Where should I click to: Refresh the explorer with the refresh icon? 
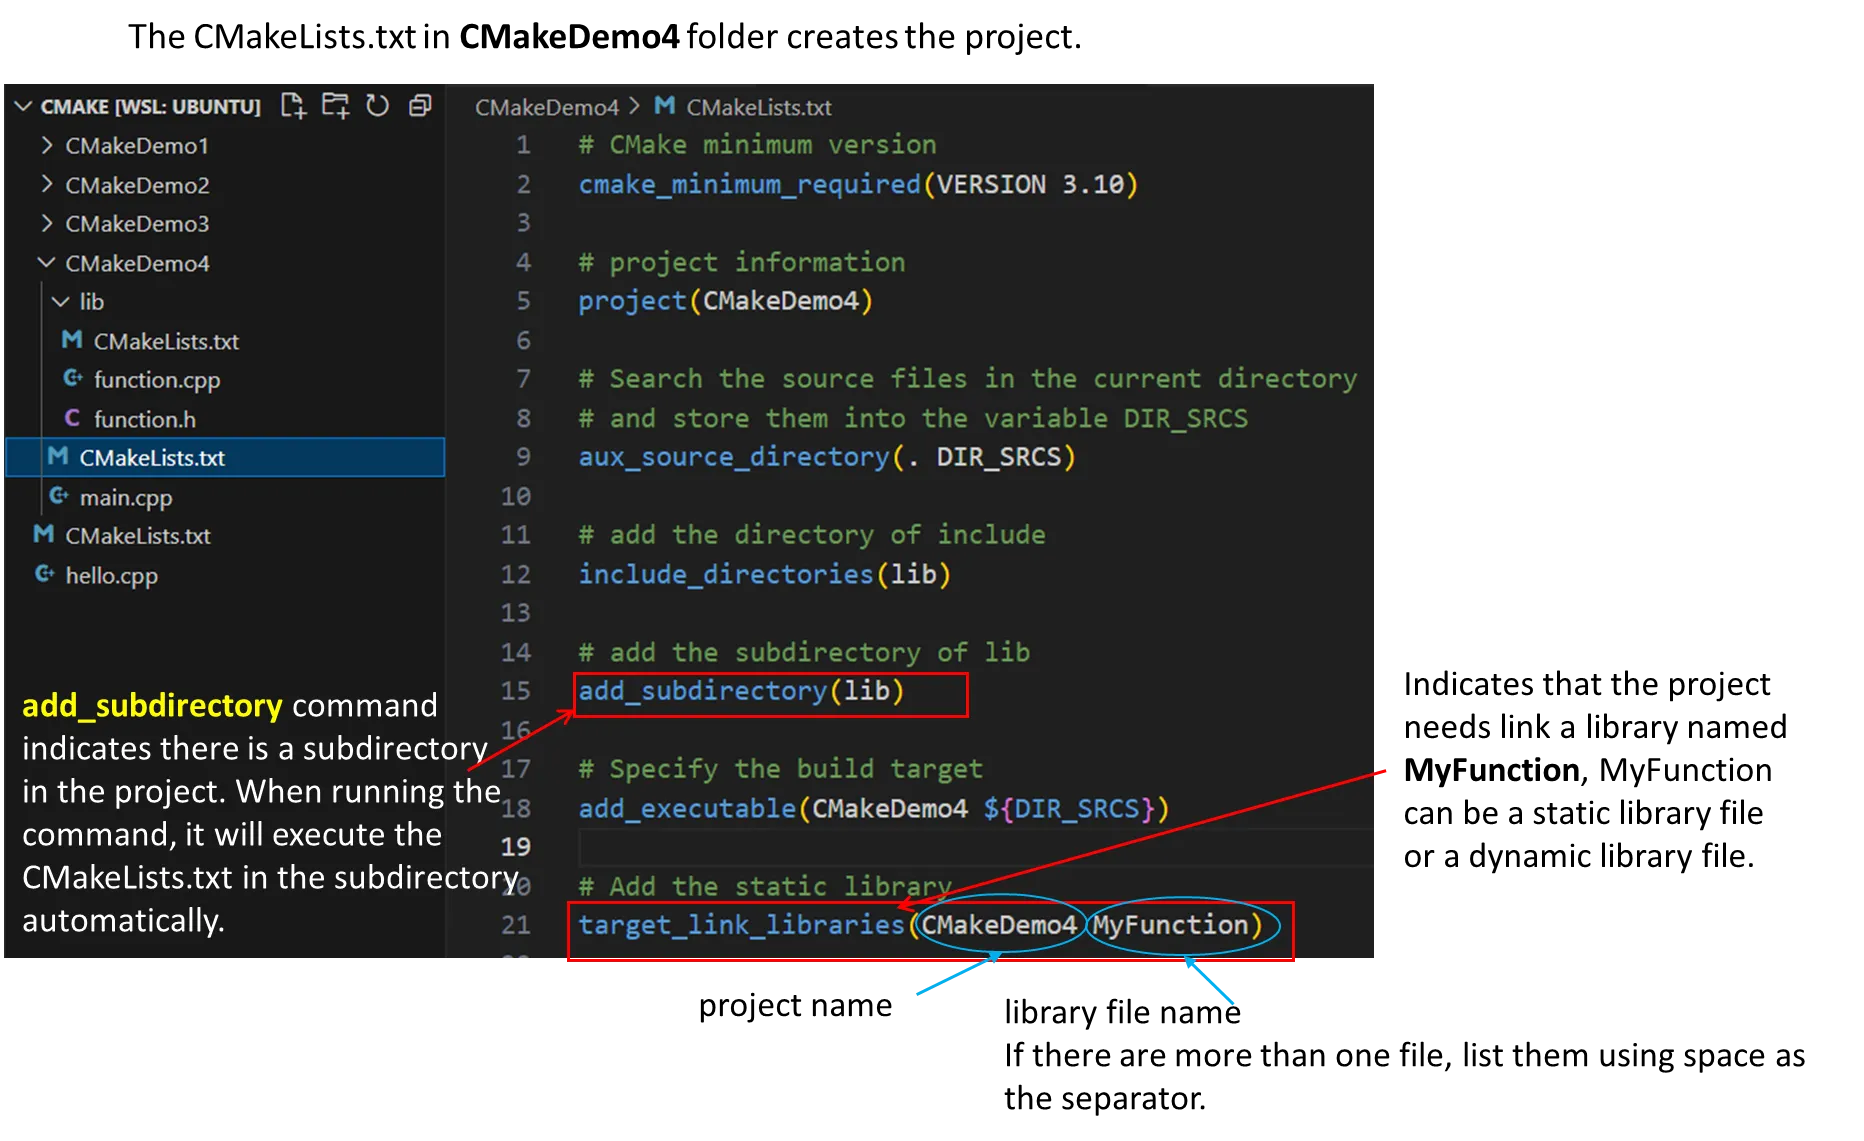coord(377,105)
